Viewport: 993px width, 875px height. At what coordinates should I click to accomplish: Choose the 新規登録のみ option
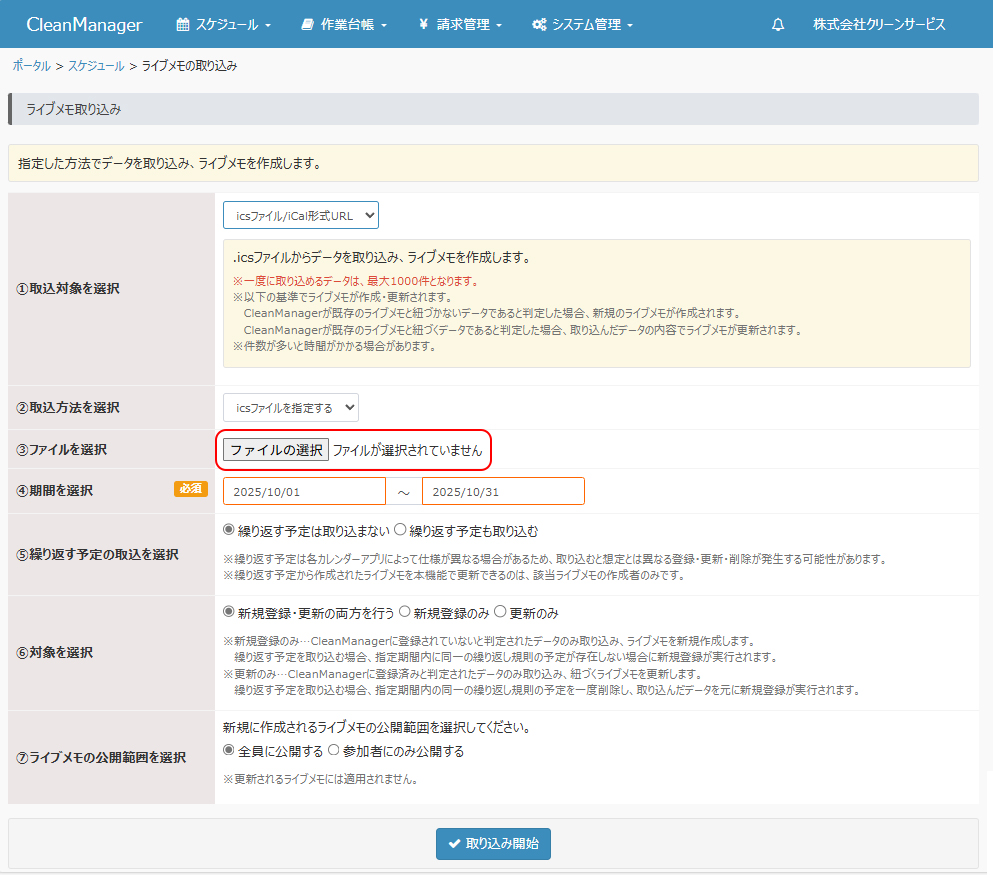[405, 612]
